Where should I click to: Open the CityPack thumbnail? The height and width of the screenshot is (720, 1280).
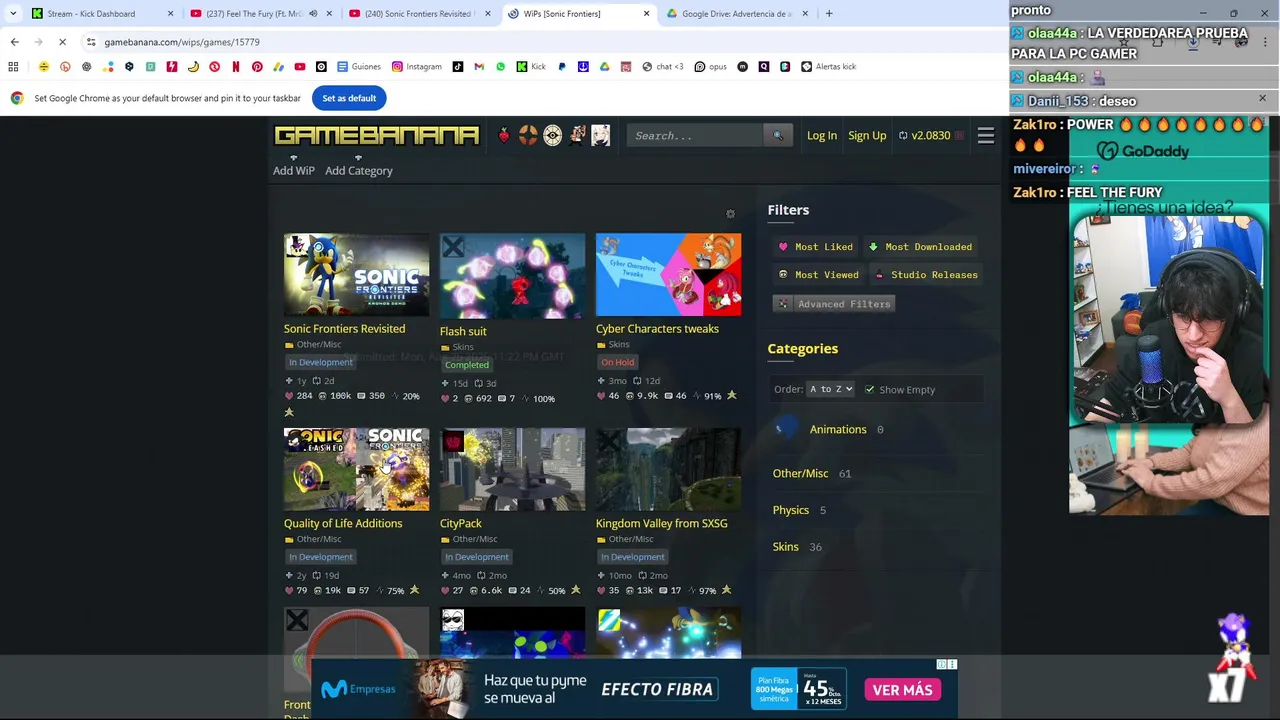coord(512,469)
